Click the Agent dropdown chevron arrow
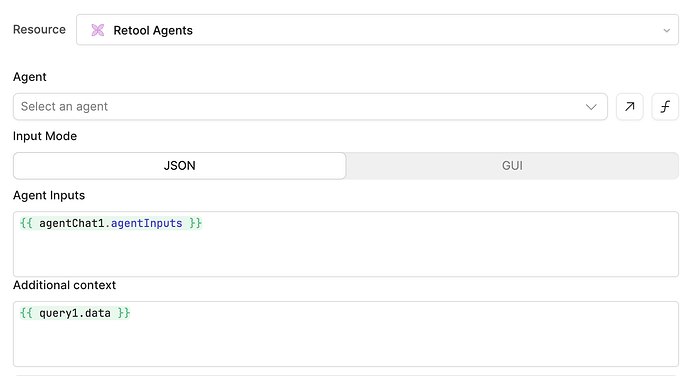 (591, 107)
